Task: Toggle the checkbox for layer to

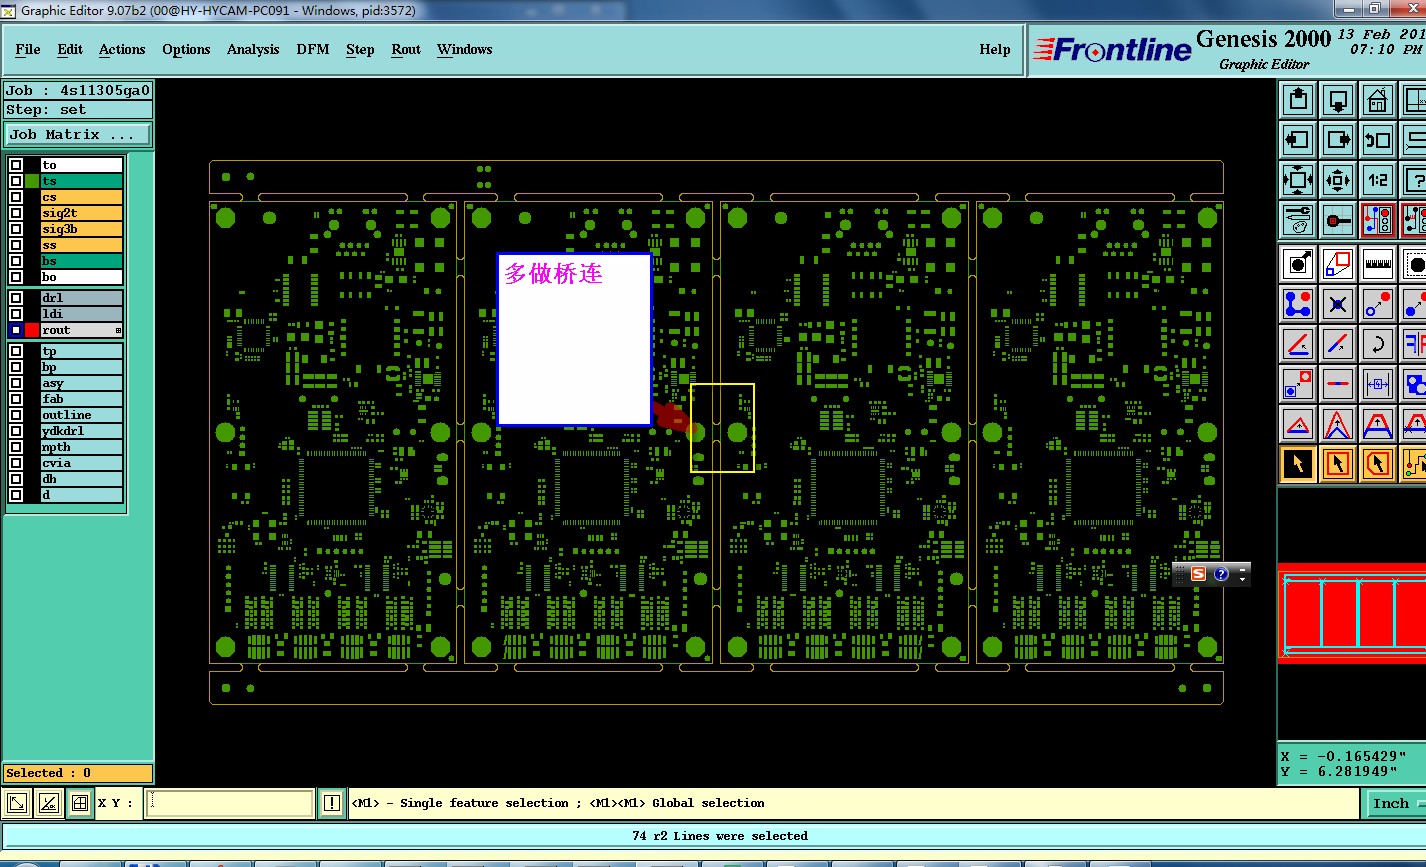Action: click(16, 165)
